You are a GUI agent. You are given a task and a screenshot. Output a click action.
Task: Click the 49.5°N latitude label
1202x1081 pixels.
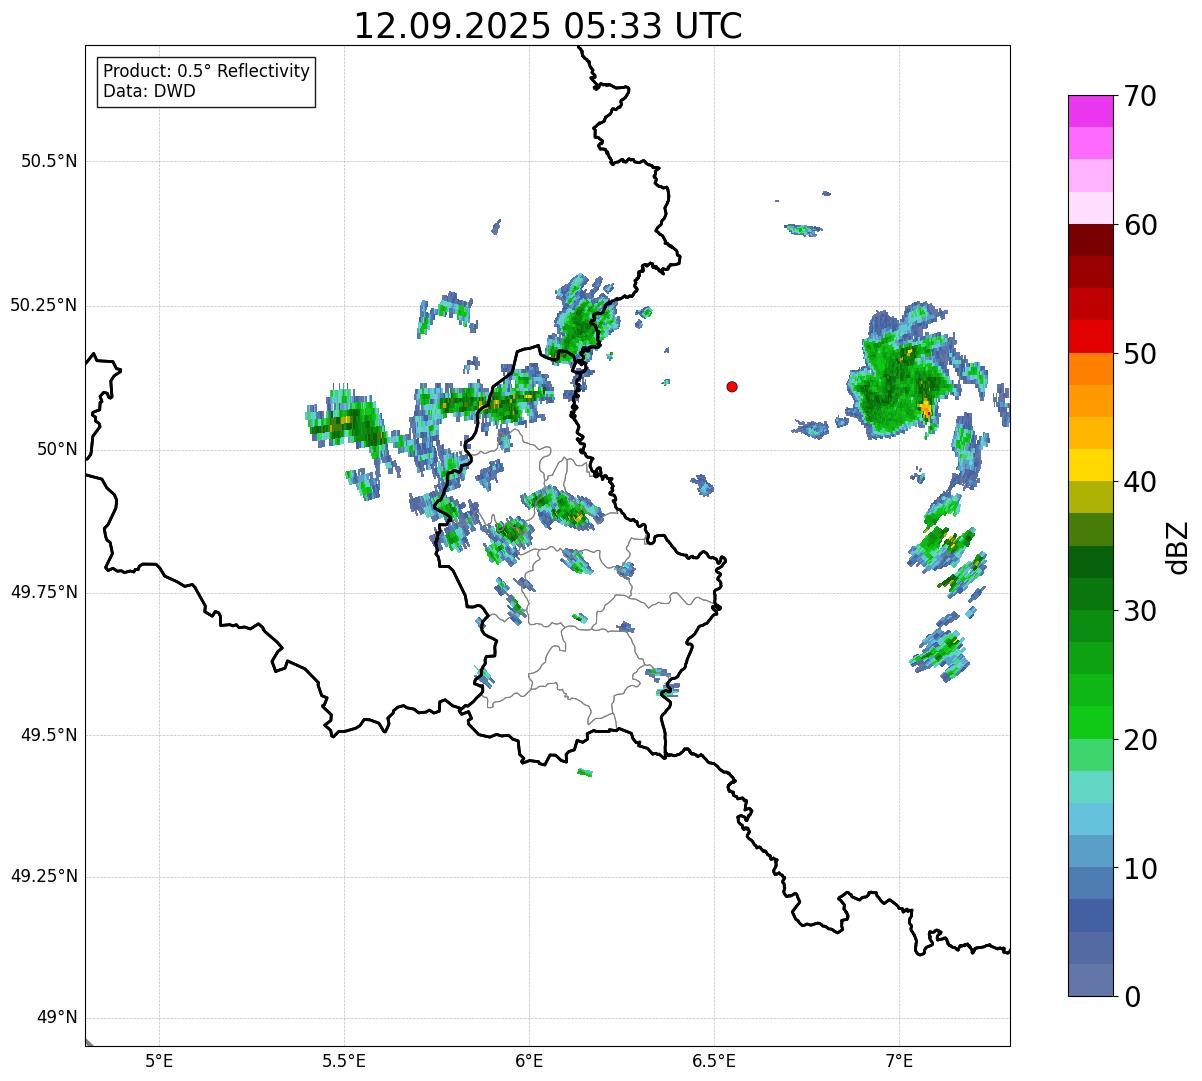click(49, 735)
